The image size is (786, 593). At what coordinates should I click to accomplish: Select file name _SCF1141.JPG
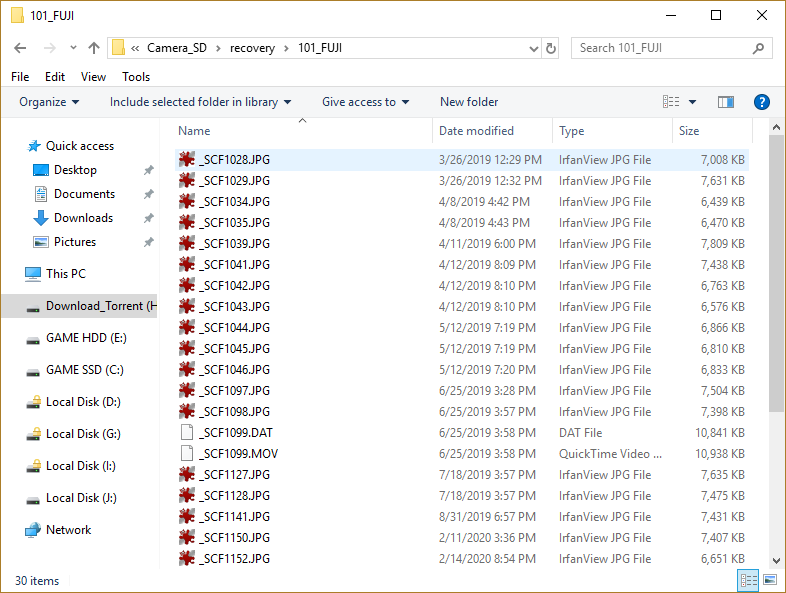(x=235, y=517)
